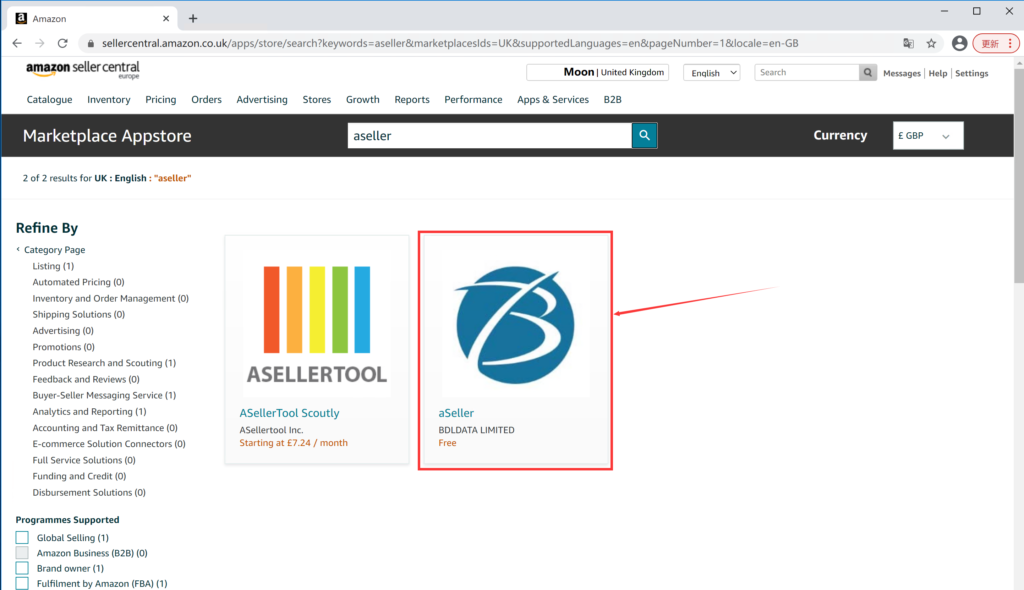Tick the Amazon Business (B2B) checkbox
Image resolution: width=1024 pixels, height=590 pixels.
22,553
